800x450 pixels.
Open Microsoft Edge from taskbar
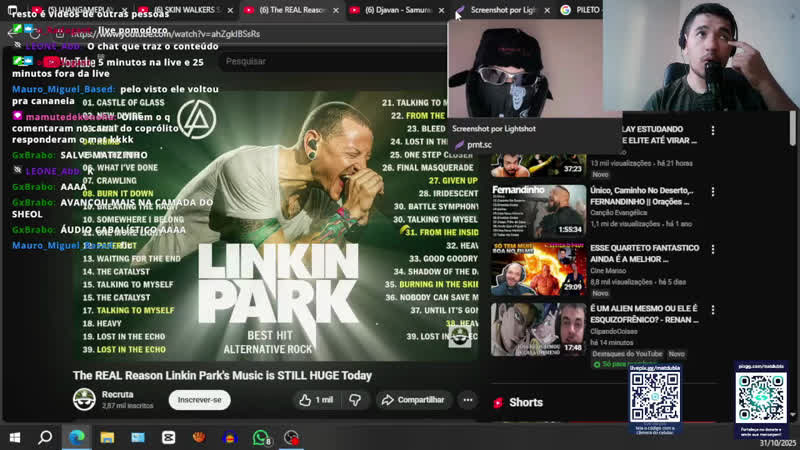coord(76,438)
